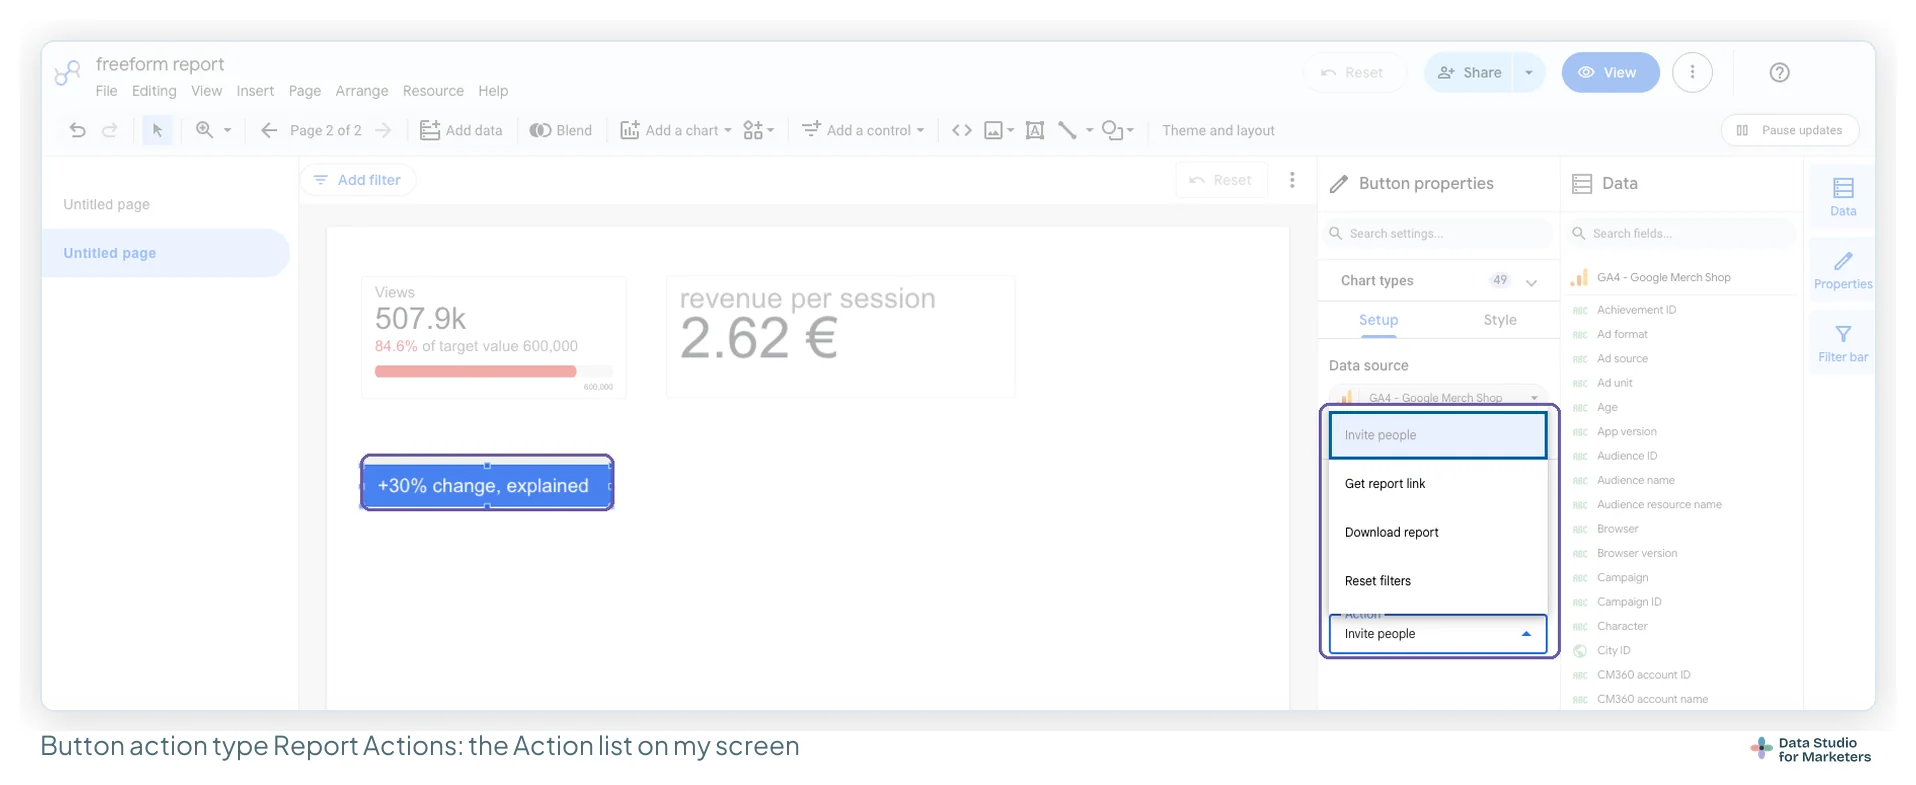
Task: Open the Share dropdown arrow
Action: pos(1529,72)
